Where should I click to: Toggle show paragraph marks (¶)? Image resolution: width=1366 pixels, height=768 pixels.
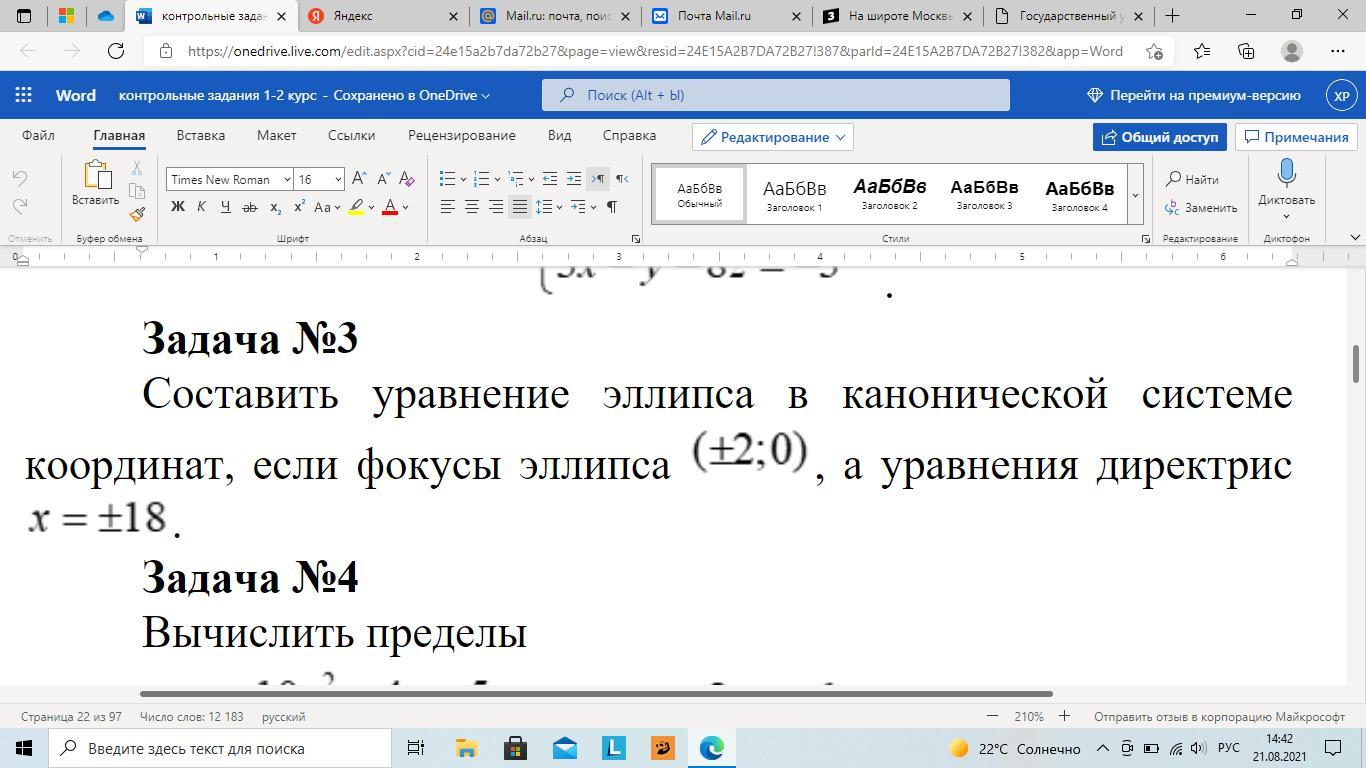click(611, 207)
